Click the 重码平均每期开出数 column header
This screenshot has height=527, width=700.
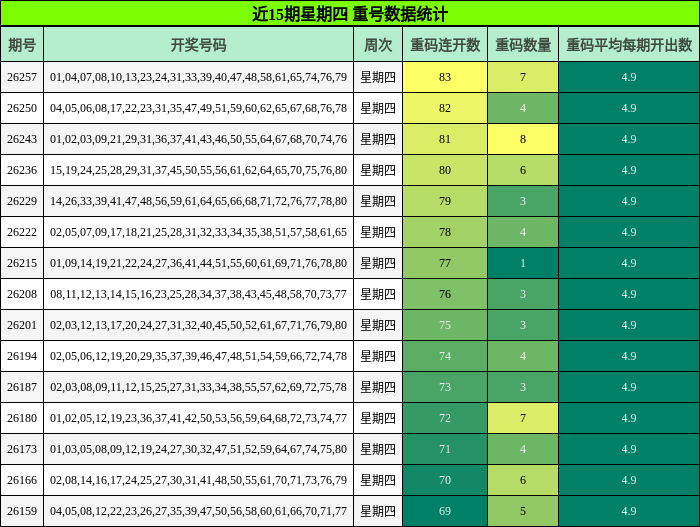[629, 45]
